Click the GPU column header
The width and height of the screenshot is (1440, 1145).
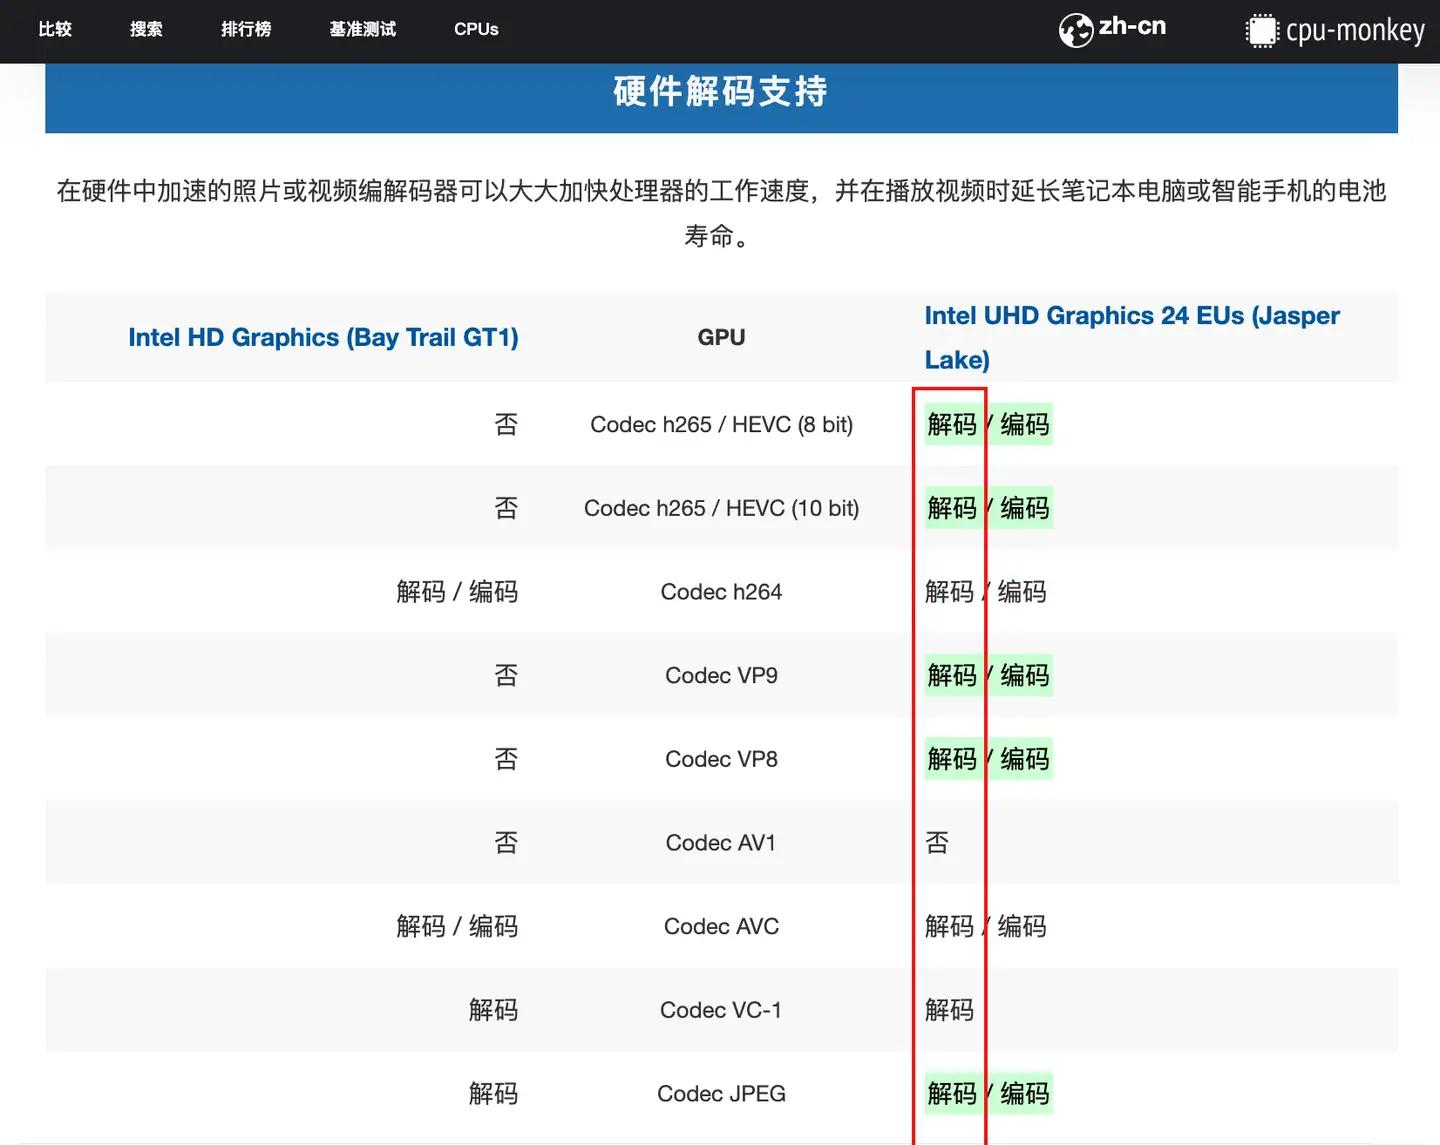[721, 337]
